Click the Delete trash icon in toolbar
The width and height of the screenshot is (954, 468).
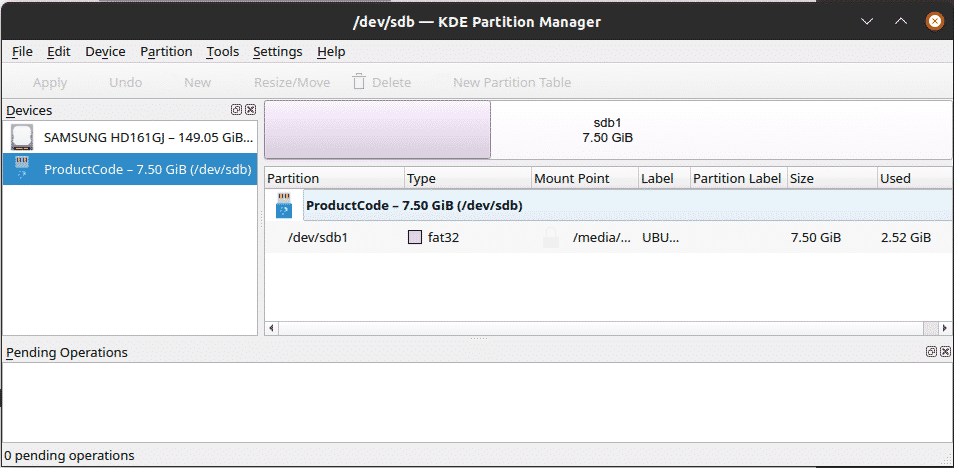(x=359, y=82)
